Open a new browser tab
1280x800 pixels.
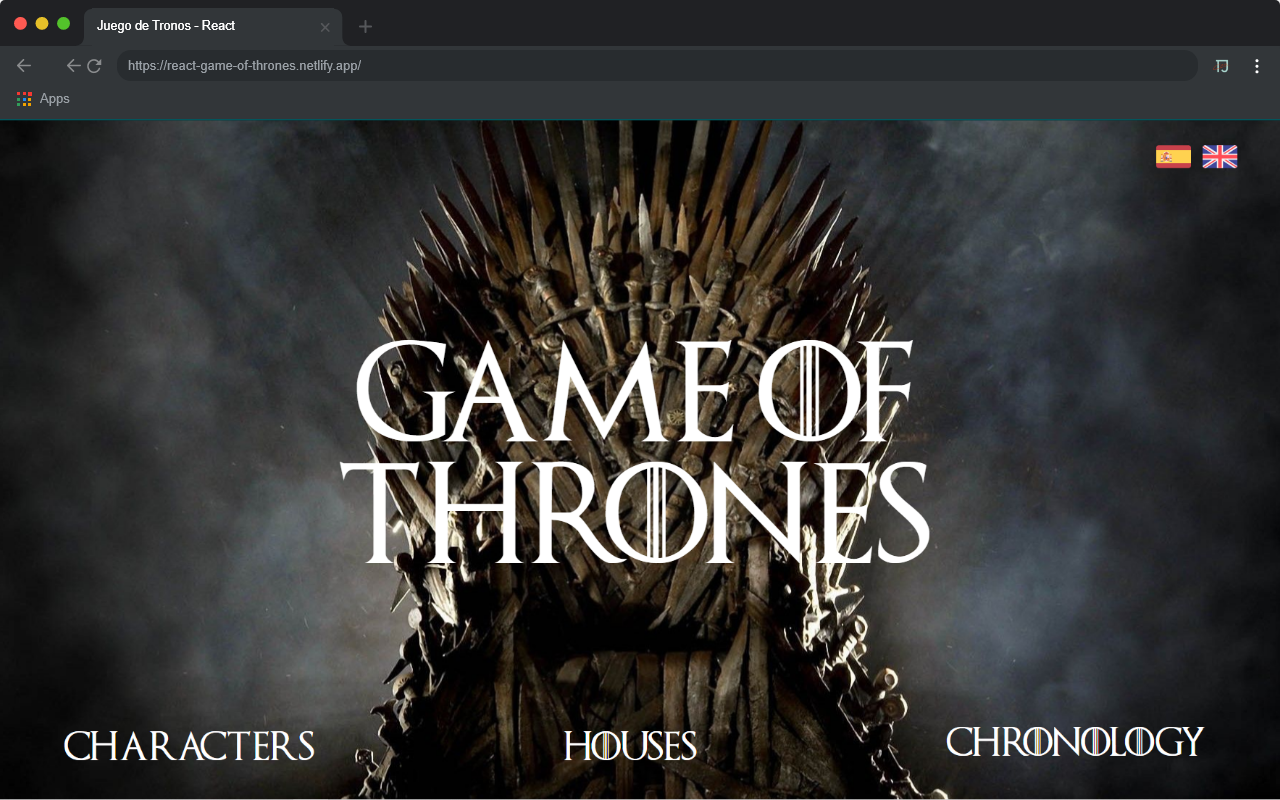pyautogui.click(x=365, y=27)
